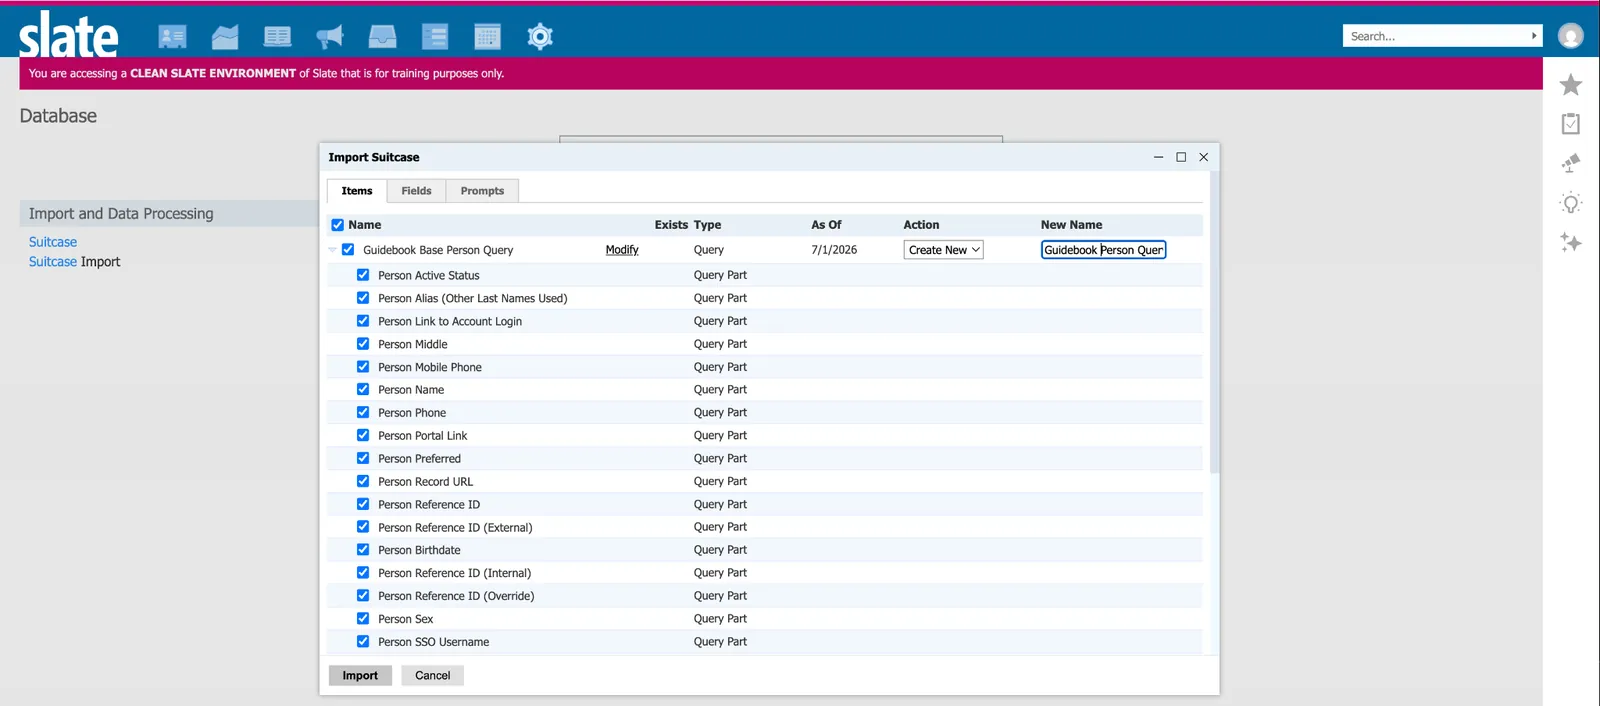This screenshot has height=706, width=1600.
Task: Click the Import Suitcase dialog vertical scrollbar
Action: 1214,322
